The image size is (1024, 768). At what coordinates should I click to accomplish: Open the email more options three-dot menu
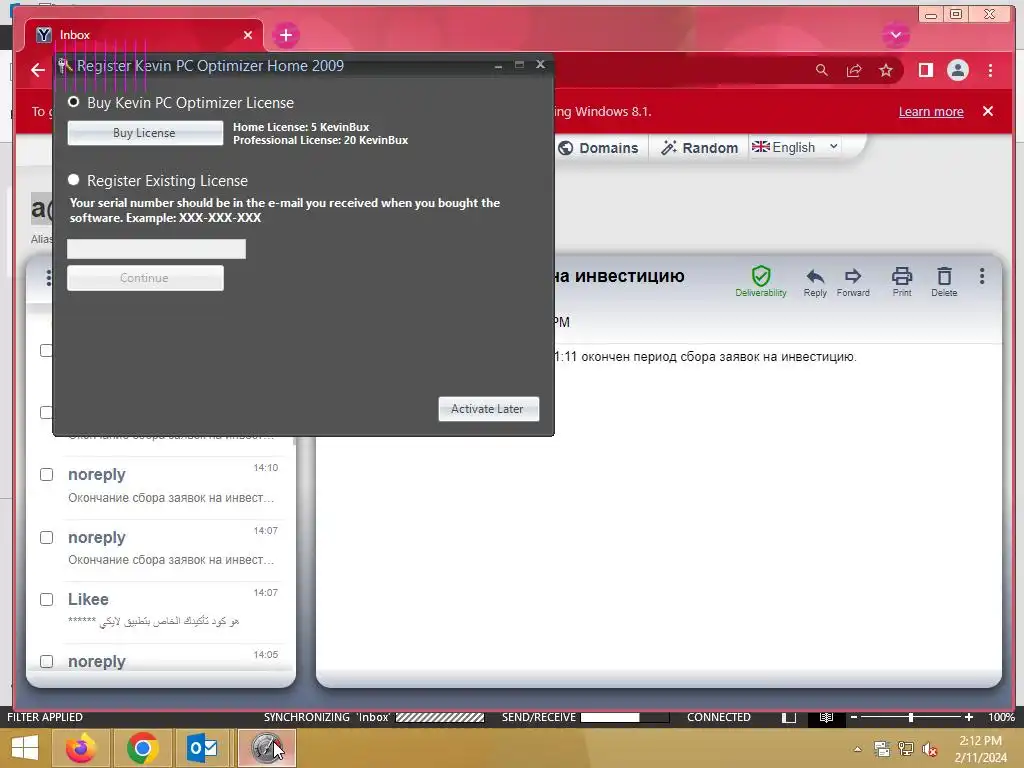pyautogui.click(x=982, y=276)
